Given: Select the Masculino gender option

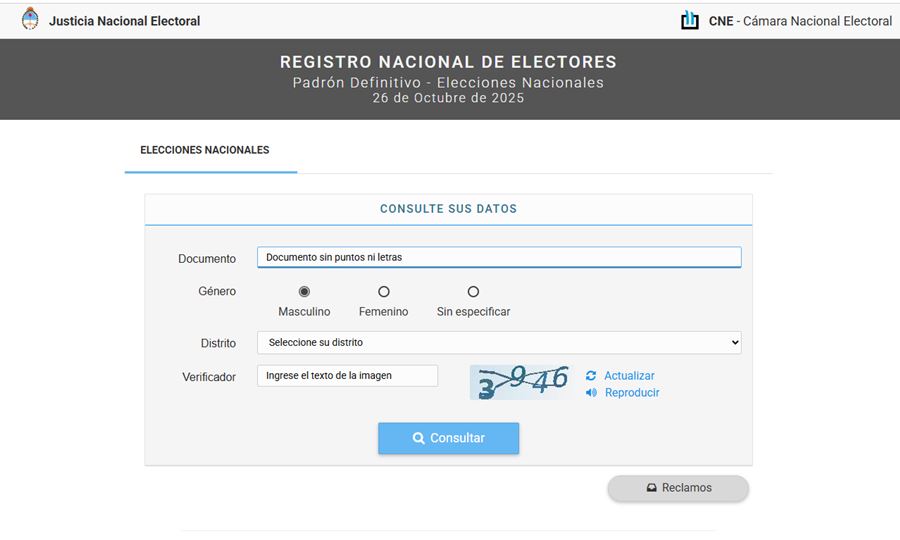Looking at the screenshot, I should click(304, 292).
